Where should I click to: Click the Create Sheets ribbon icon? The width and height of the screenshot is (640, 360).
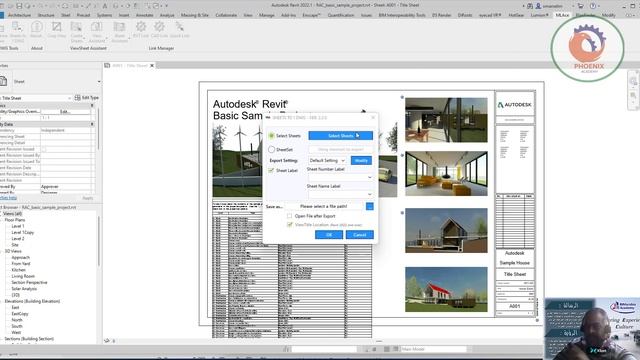coord(76,27)
